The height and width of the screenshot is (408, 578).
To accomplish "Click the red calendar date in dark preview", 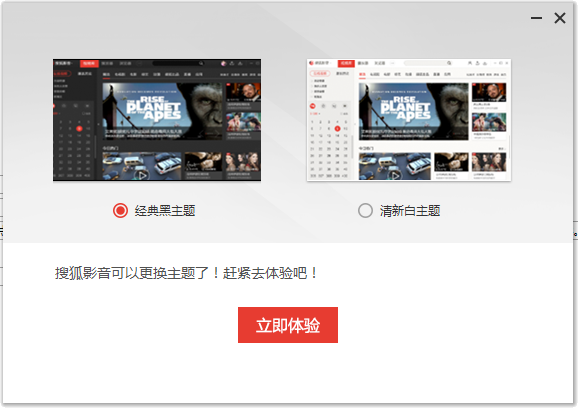I will pyautogui.click(x=79, y=129).
